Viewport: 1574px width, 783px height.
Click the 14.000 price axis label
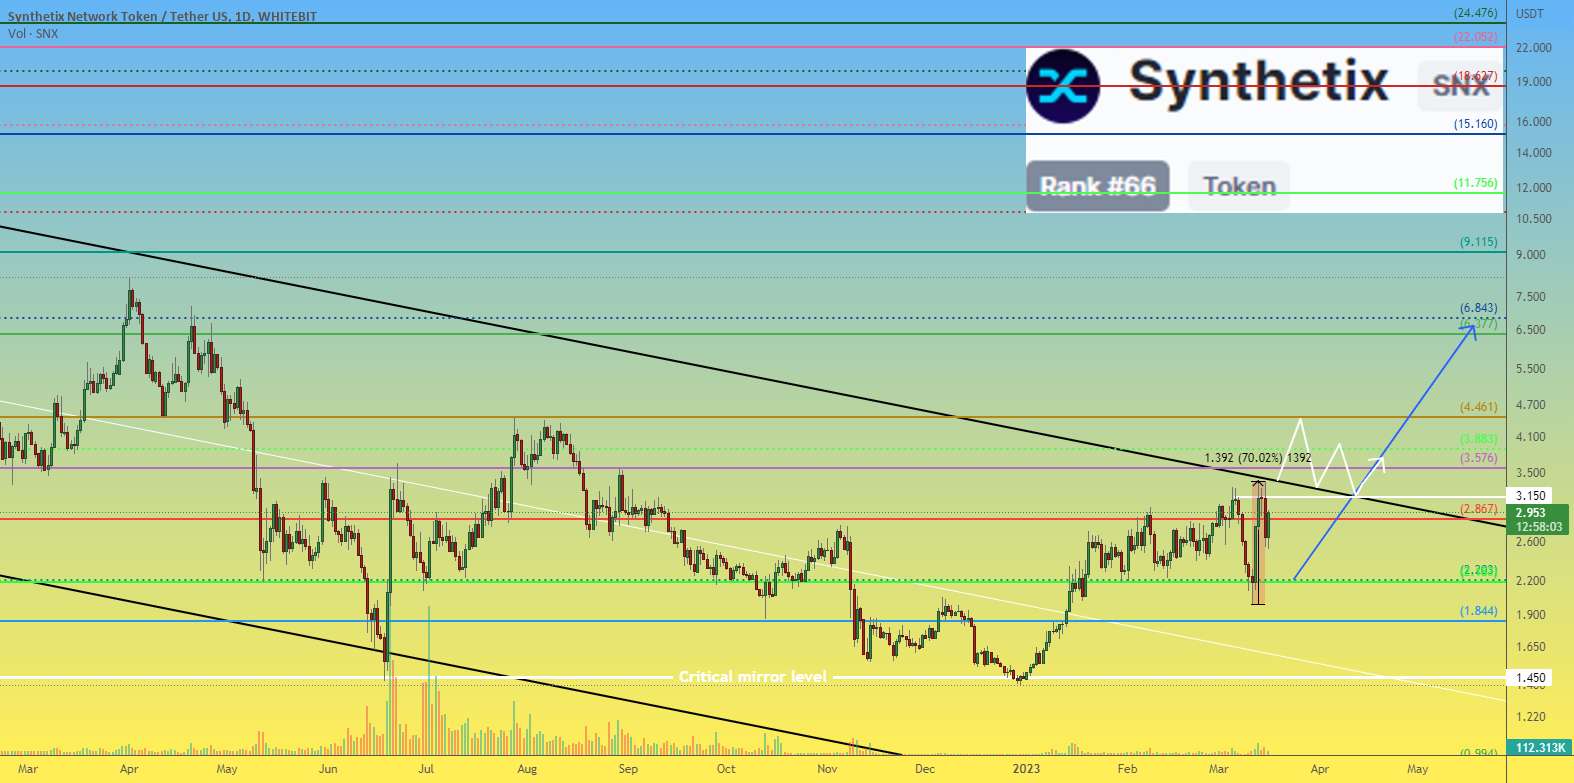[1534, 153]
